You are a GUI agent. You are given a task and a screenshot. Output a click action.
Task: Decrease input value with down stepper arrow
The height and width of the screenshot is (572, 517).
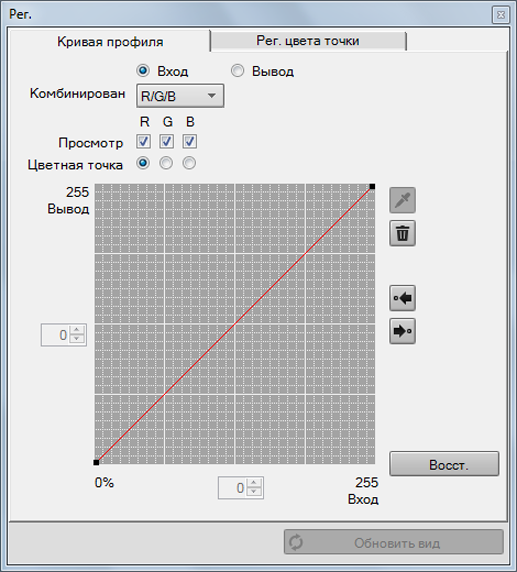coord(254,492)
